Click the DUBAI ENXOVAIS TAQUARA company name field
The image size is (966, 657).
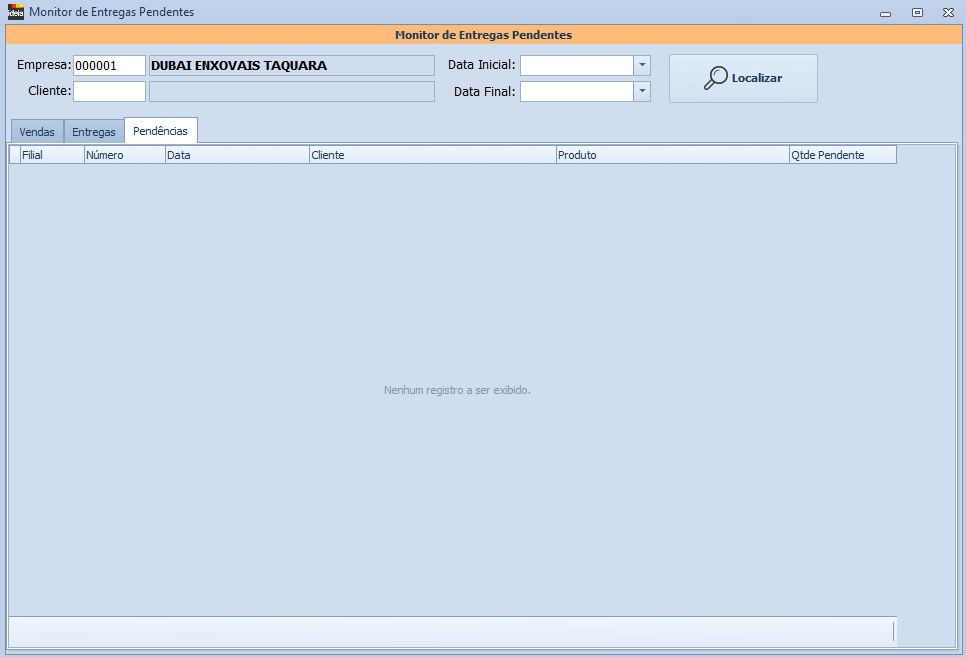tap(291, 66)
